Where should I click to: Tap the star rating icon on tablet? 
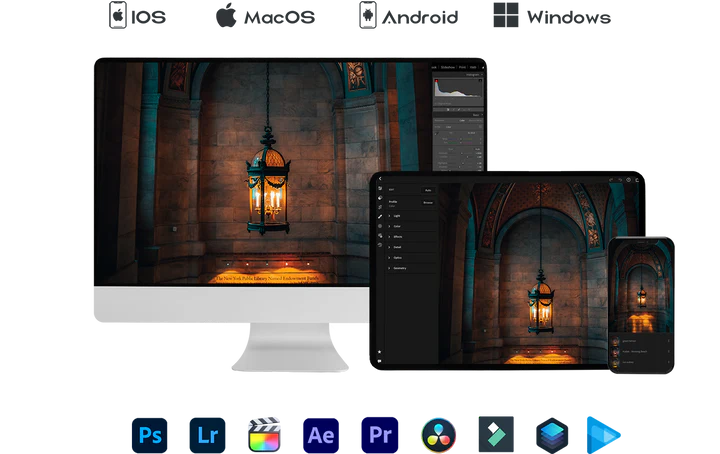379,352
